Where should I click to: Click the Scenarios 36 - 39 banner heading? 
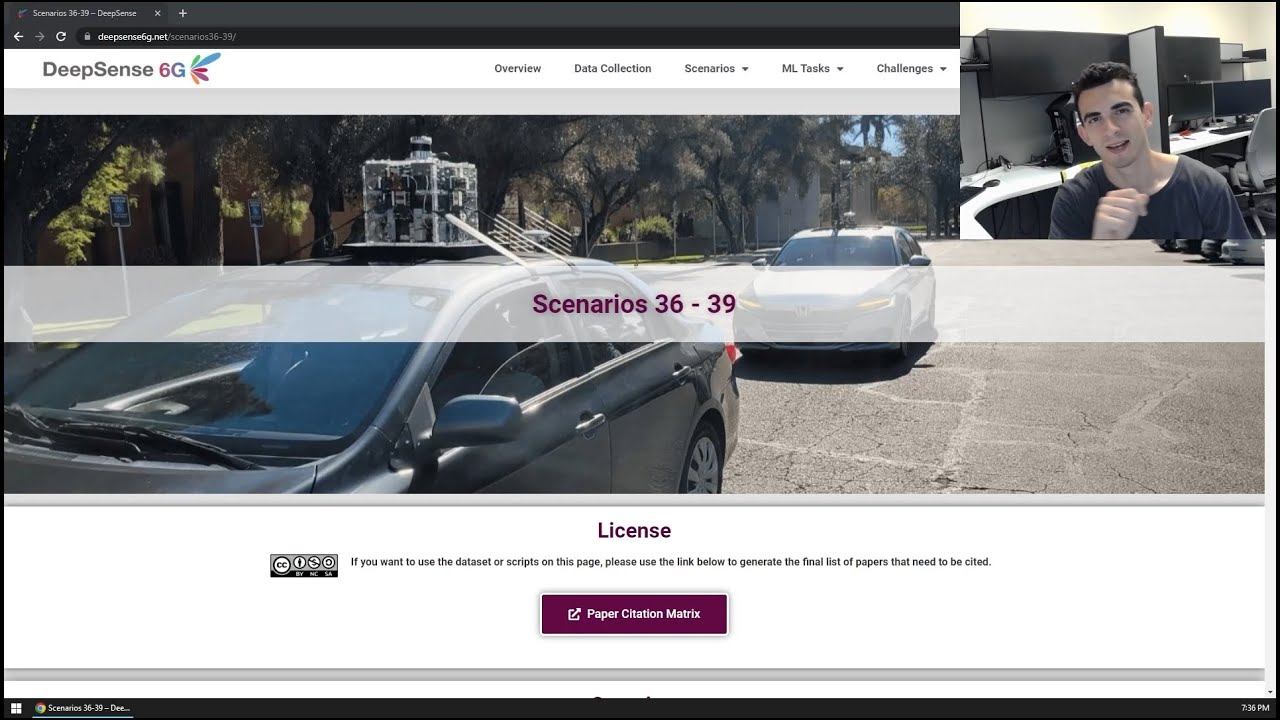(634, 304)
